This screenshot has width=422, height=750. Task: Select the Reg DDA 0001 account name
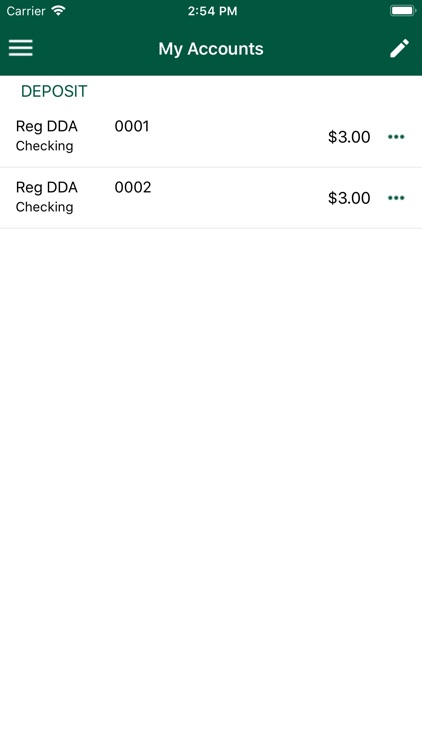click(46, 126)
